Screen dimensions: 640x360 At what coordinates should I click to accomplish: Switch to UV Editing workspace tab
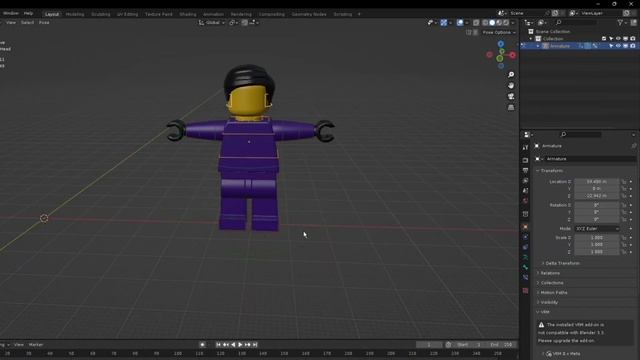pos(127,14)
